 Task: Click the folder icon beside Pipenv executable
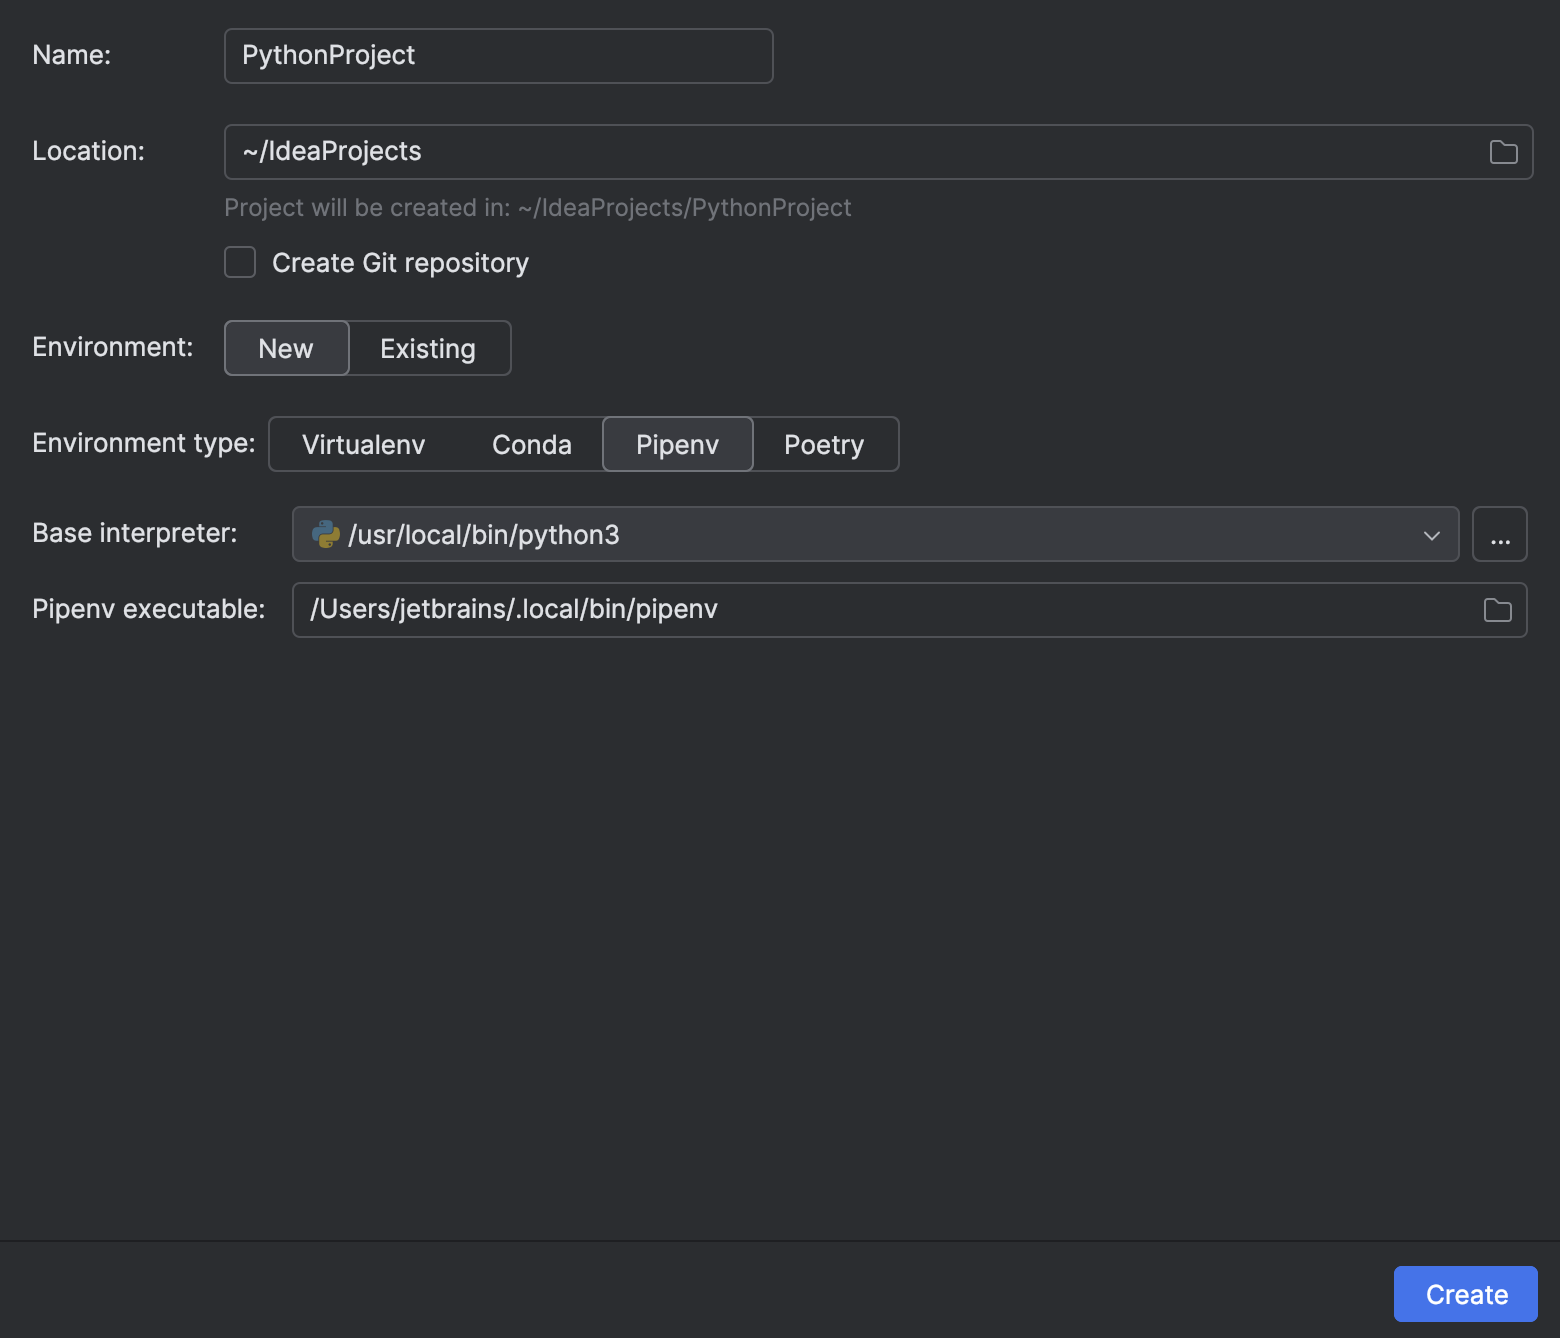click(x=1497, y=609)
